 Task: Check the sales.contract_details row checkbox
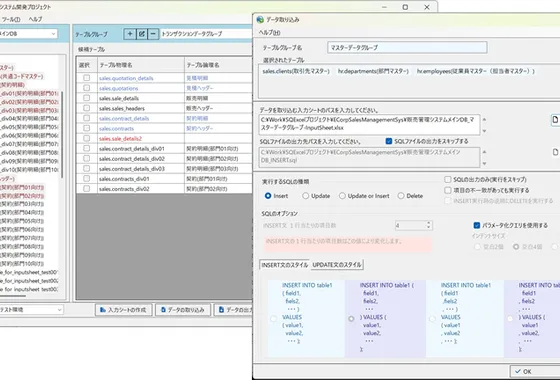[86, 118]
